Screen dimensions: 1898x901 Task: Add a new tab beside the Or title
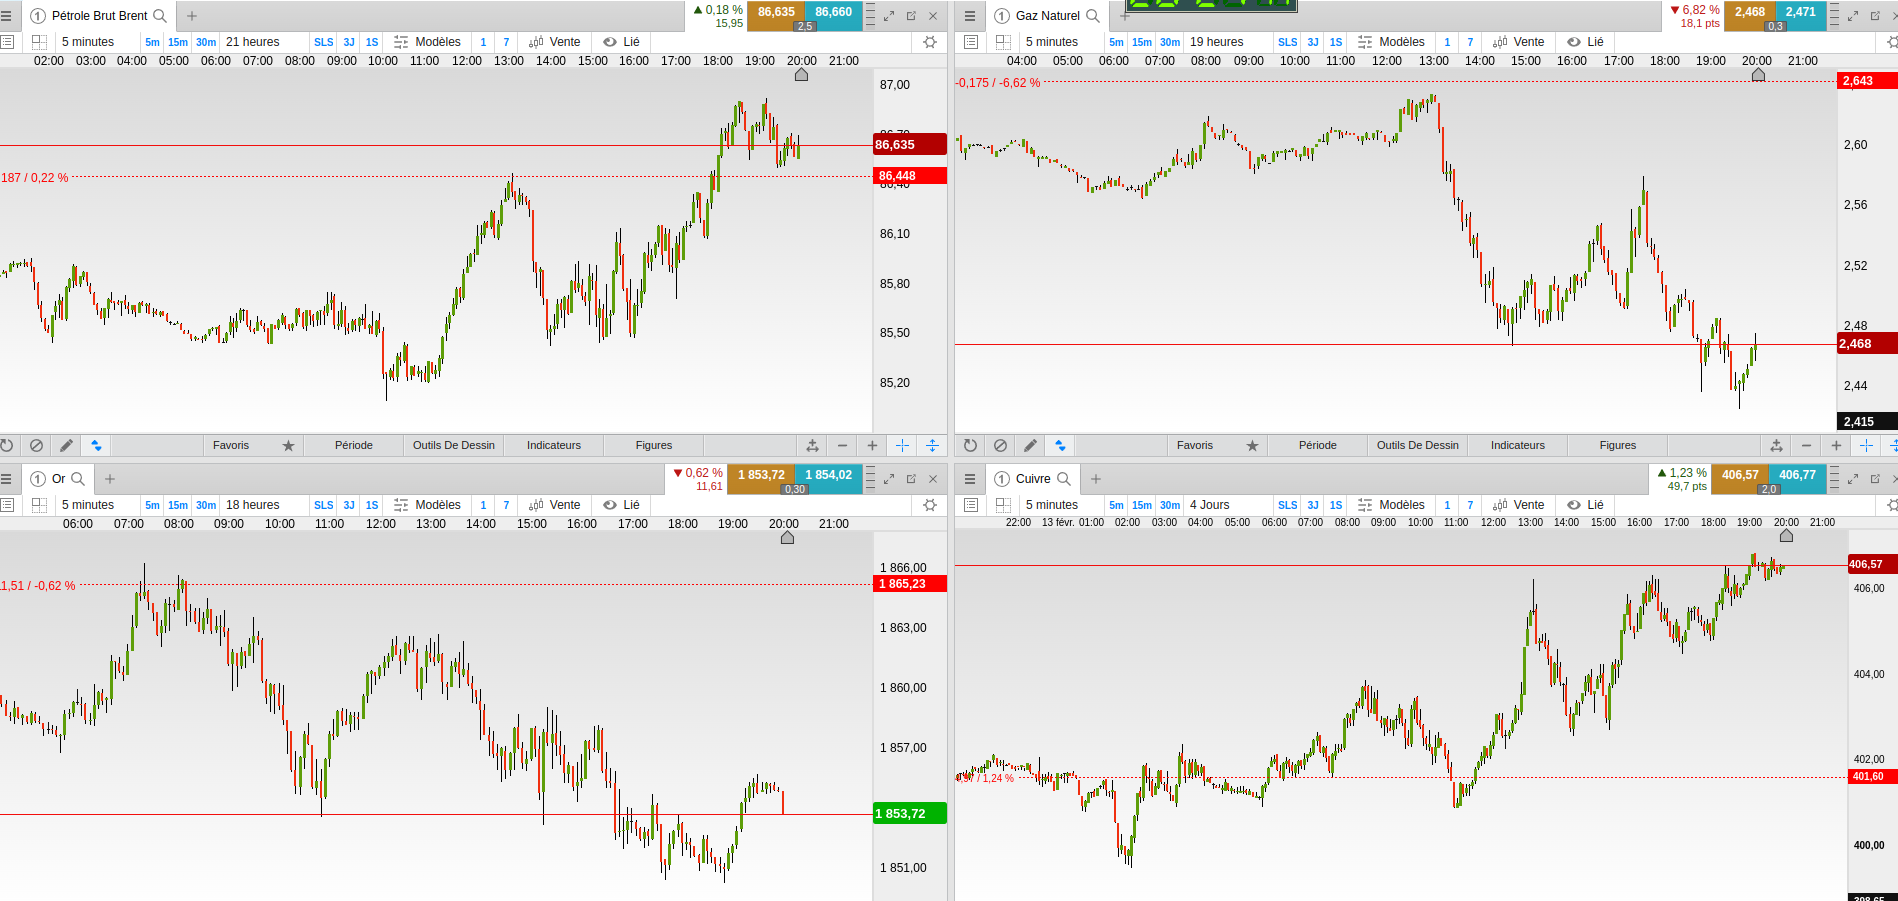110,479
